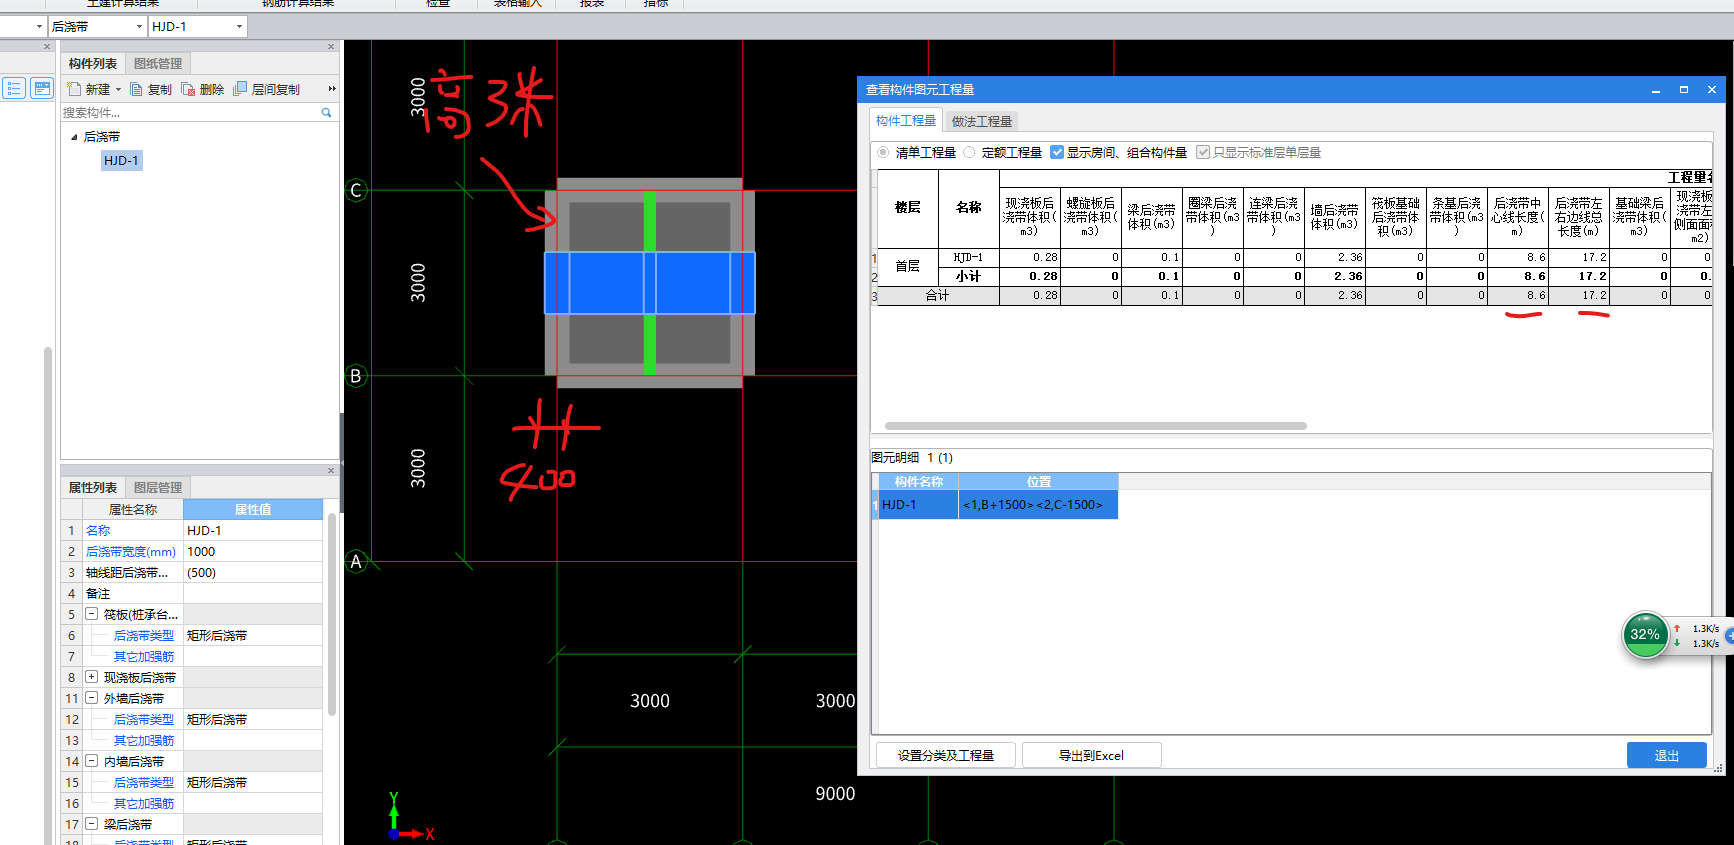Screen dimensions: 1734x845
Task: Click 后浇带类型 link in row 6
Action: [x=144, y=635]
